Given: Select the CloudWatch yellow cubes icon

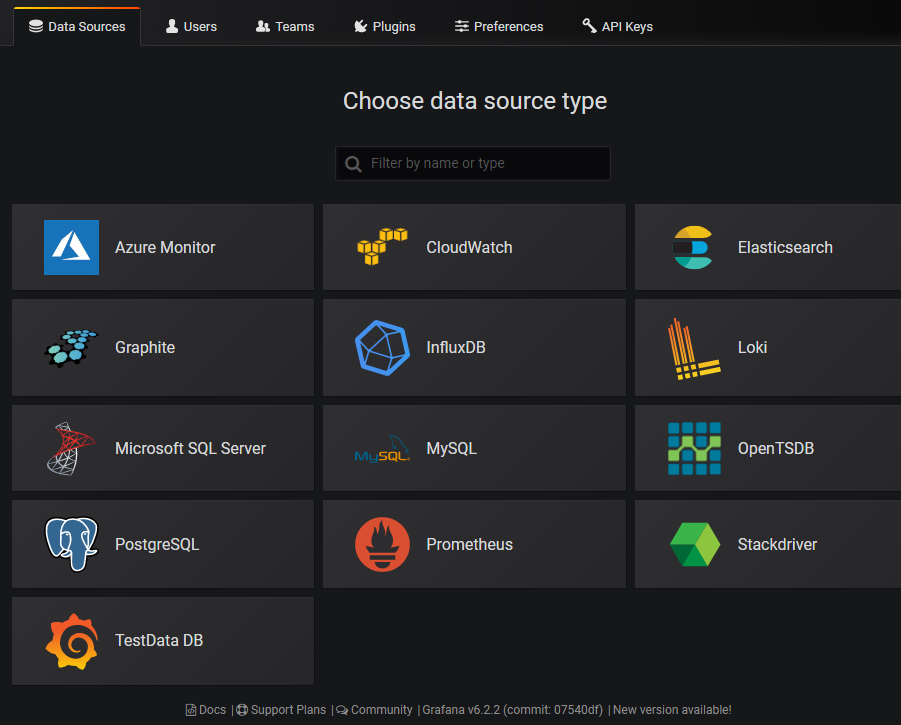Looking at the screenshot, I should pos(382,247).
